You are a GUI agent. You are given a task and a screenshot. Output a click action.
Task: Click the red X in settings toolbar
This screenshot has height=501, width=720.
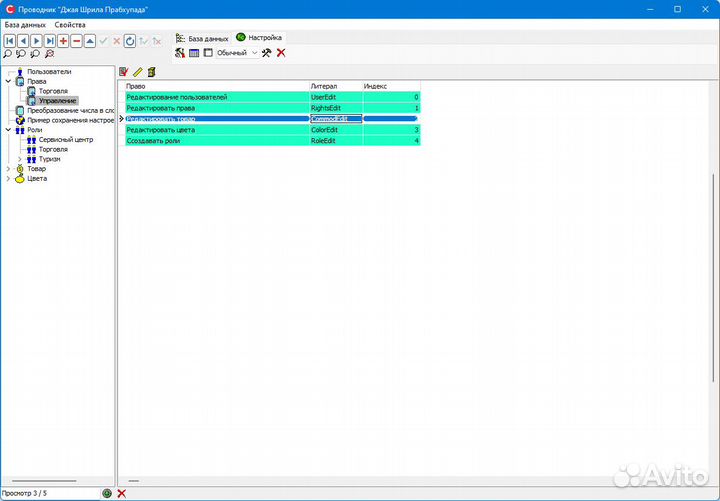[x=281, y=53]
